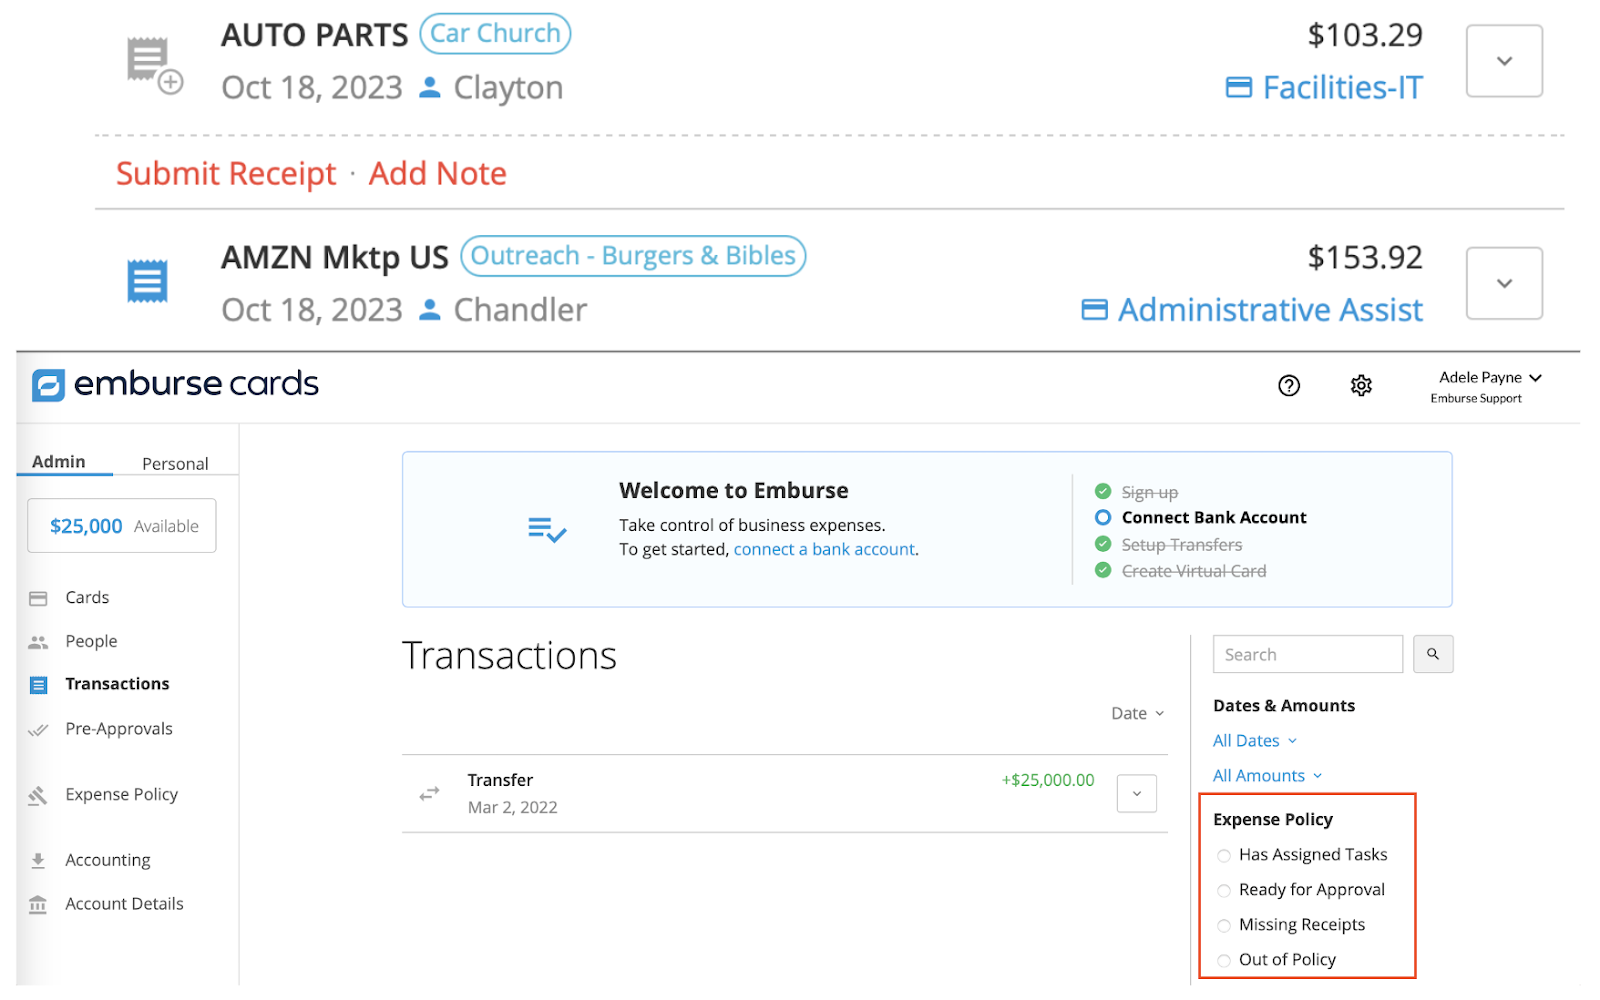1600x1000 pixels.
Task: Open People in the sidebar
Action: [91, 642]
